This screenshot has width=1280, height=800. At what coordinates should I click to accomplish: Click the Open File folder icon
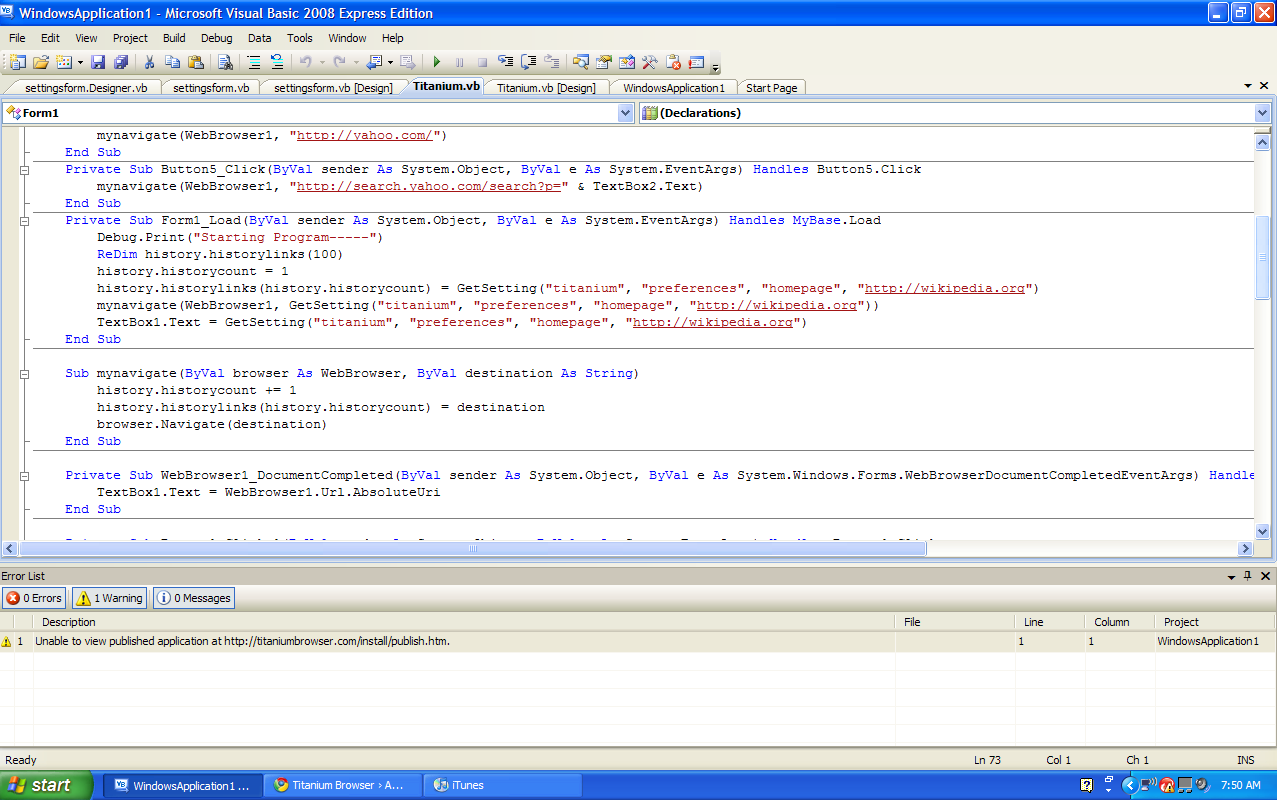(x=41, y=62)
